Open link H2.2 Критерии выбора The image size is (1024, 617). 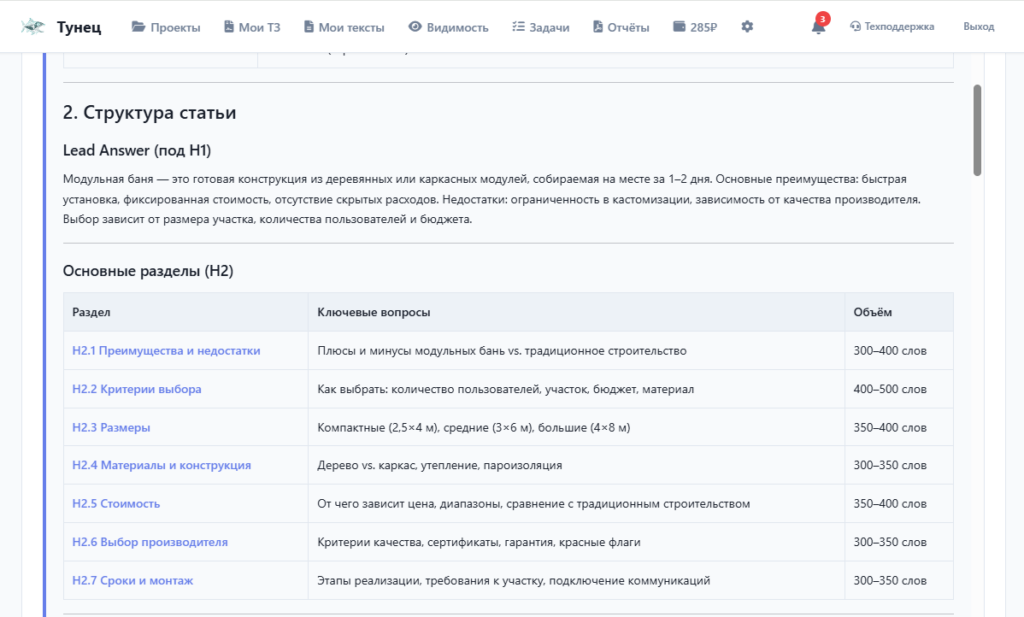tap(136, 389)
